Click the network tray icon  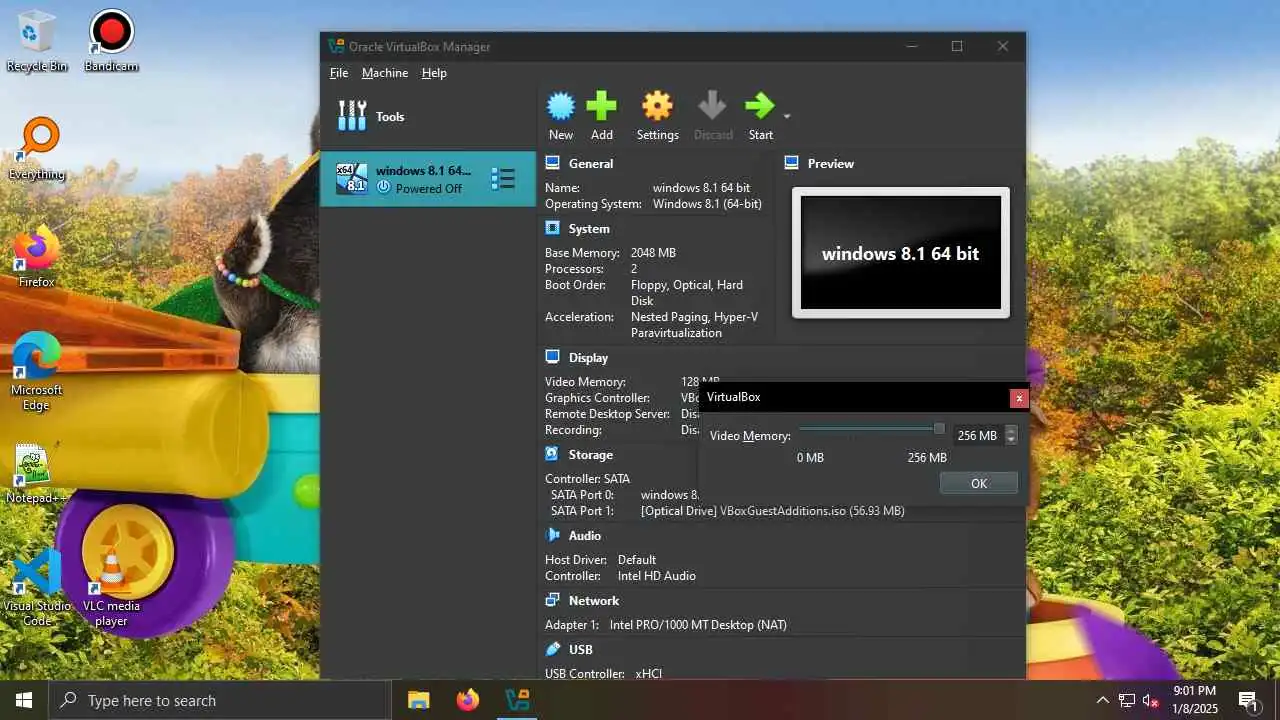point(1127,700)
